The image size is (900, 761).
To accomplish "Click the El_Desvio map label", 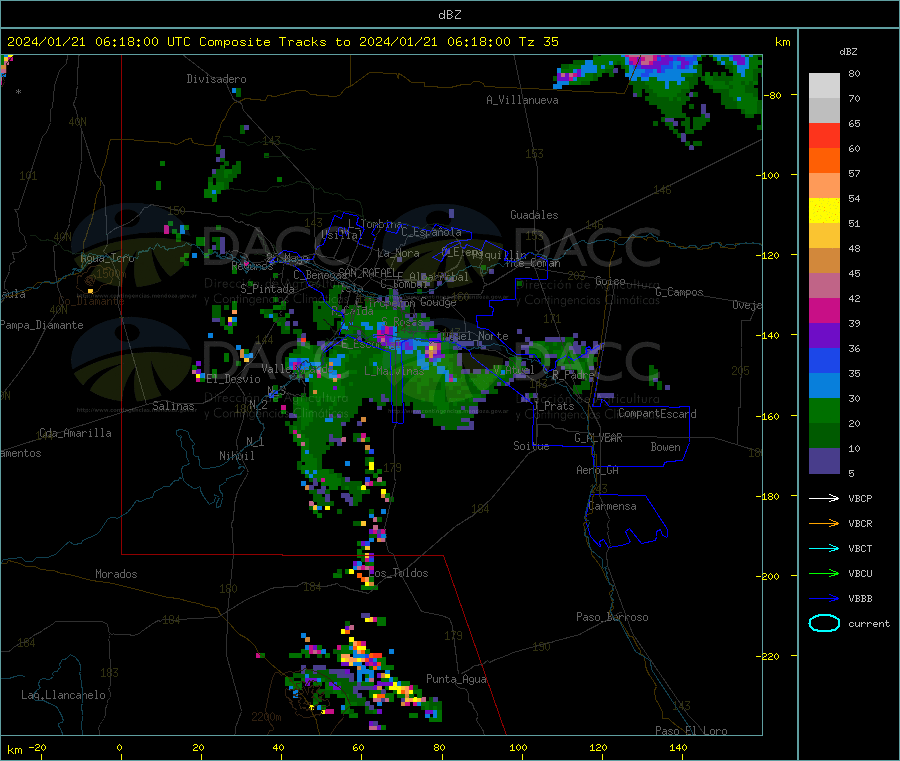I will pyautogui.click(x=233, y=379).
